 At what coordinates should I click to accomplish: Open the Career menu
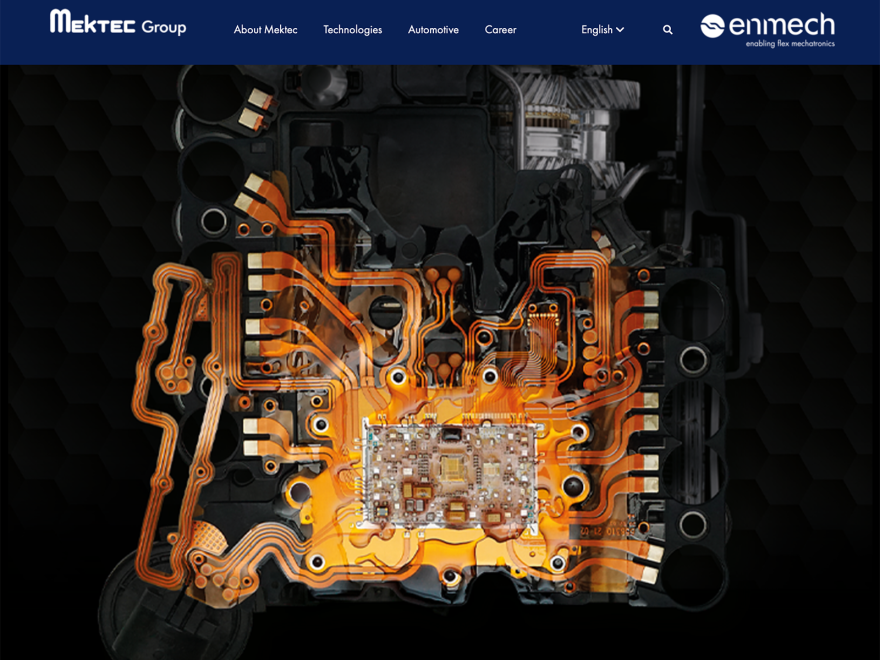tap(500, 30)
